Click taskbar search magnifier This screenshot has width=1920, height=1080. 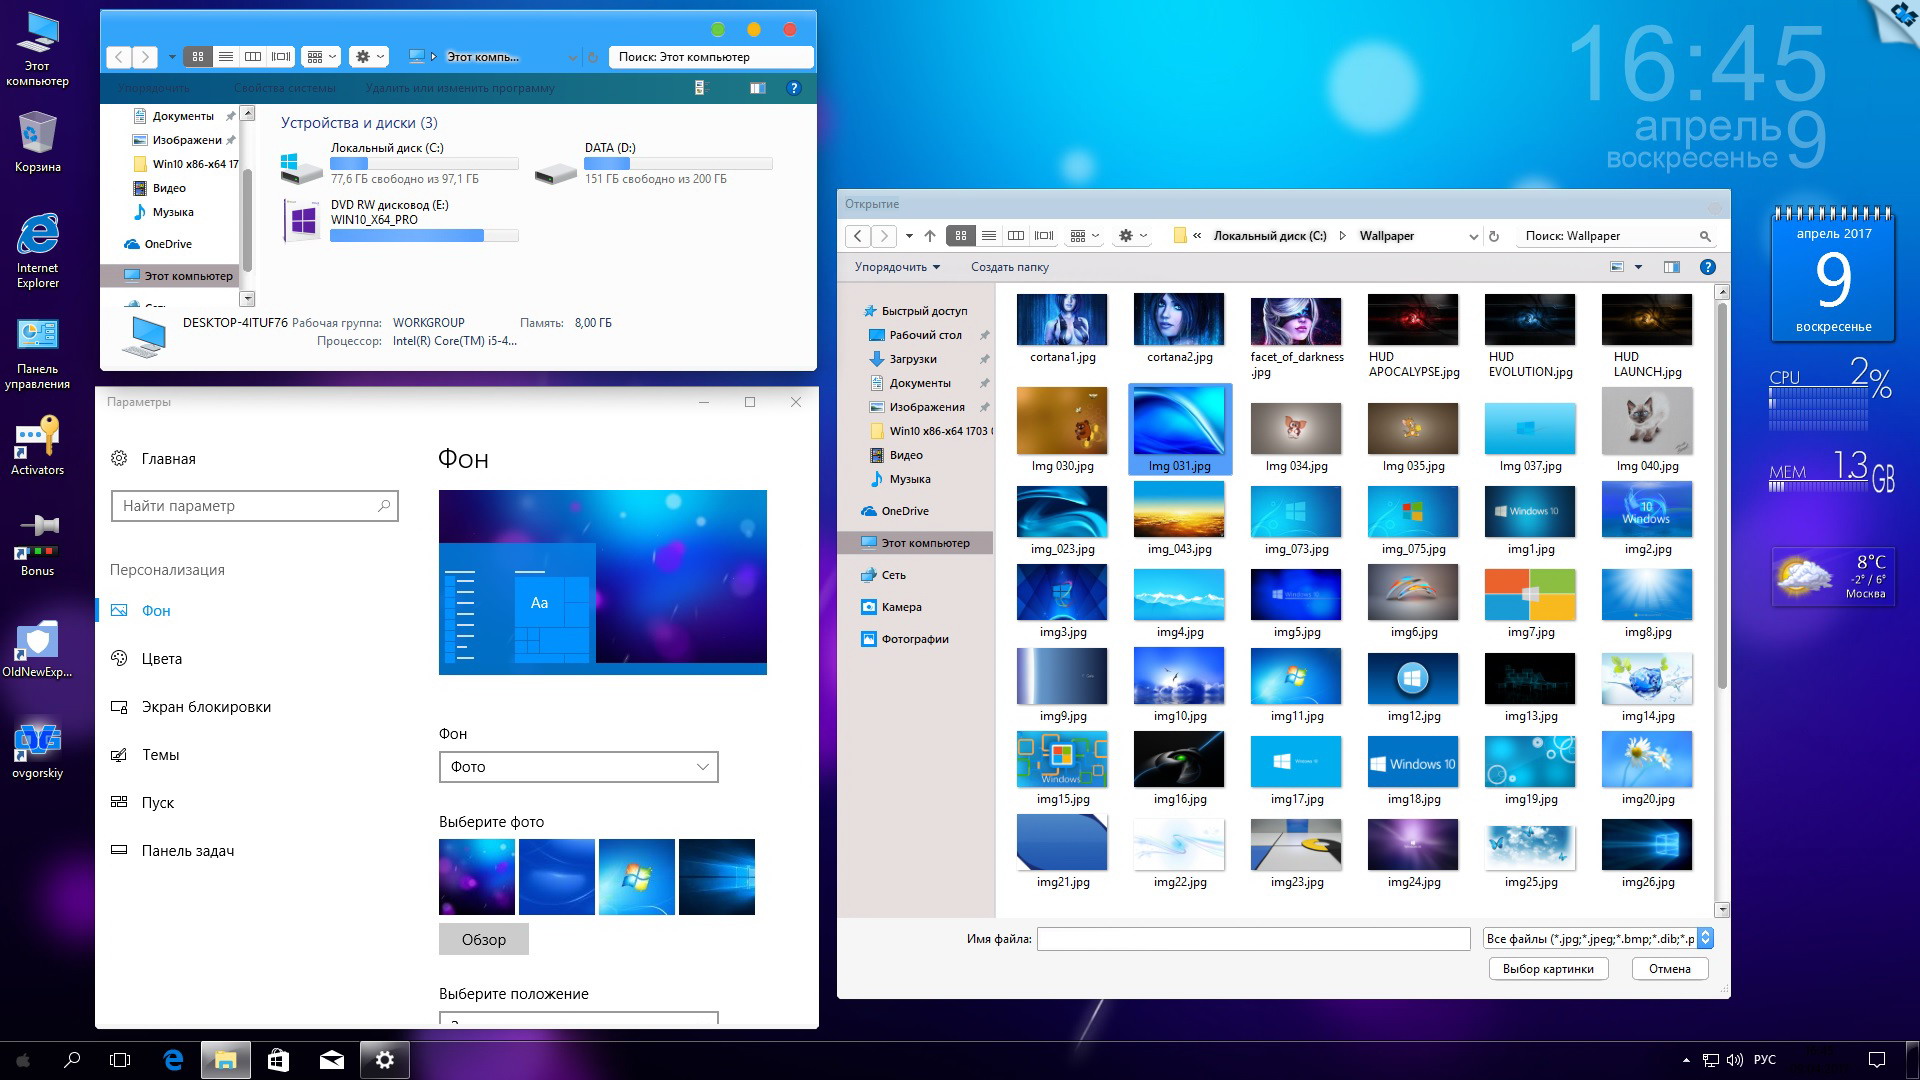pyautogui.click(x=71, y=1060)
